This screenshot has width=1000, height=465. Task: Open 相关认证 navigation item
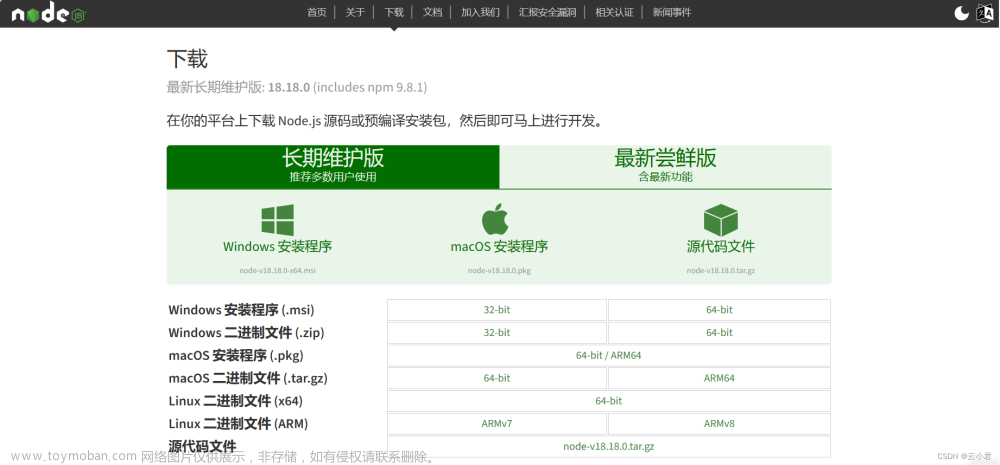[x=614, y=12]
